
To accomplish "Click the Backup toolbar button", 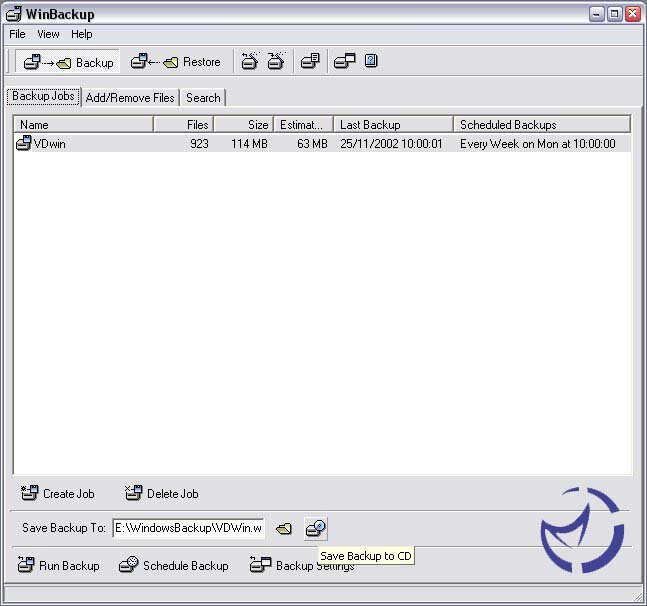I will pos(68,62).
